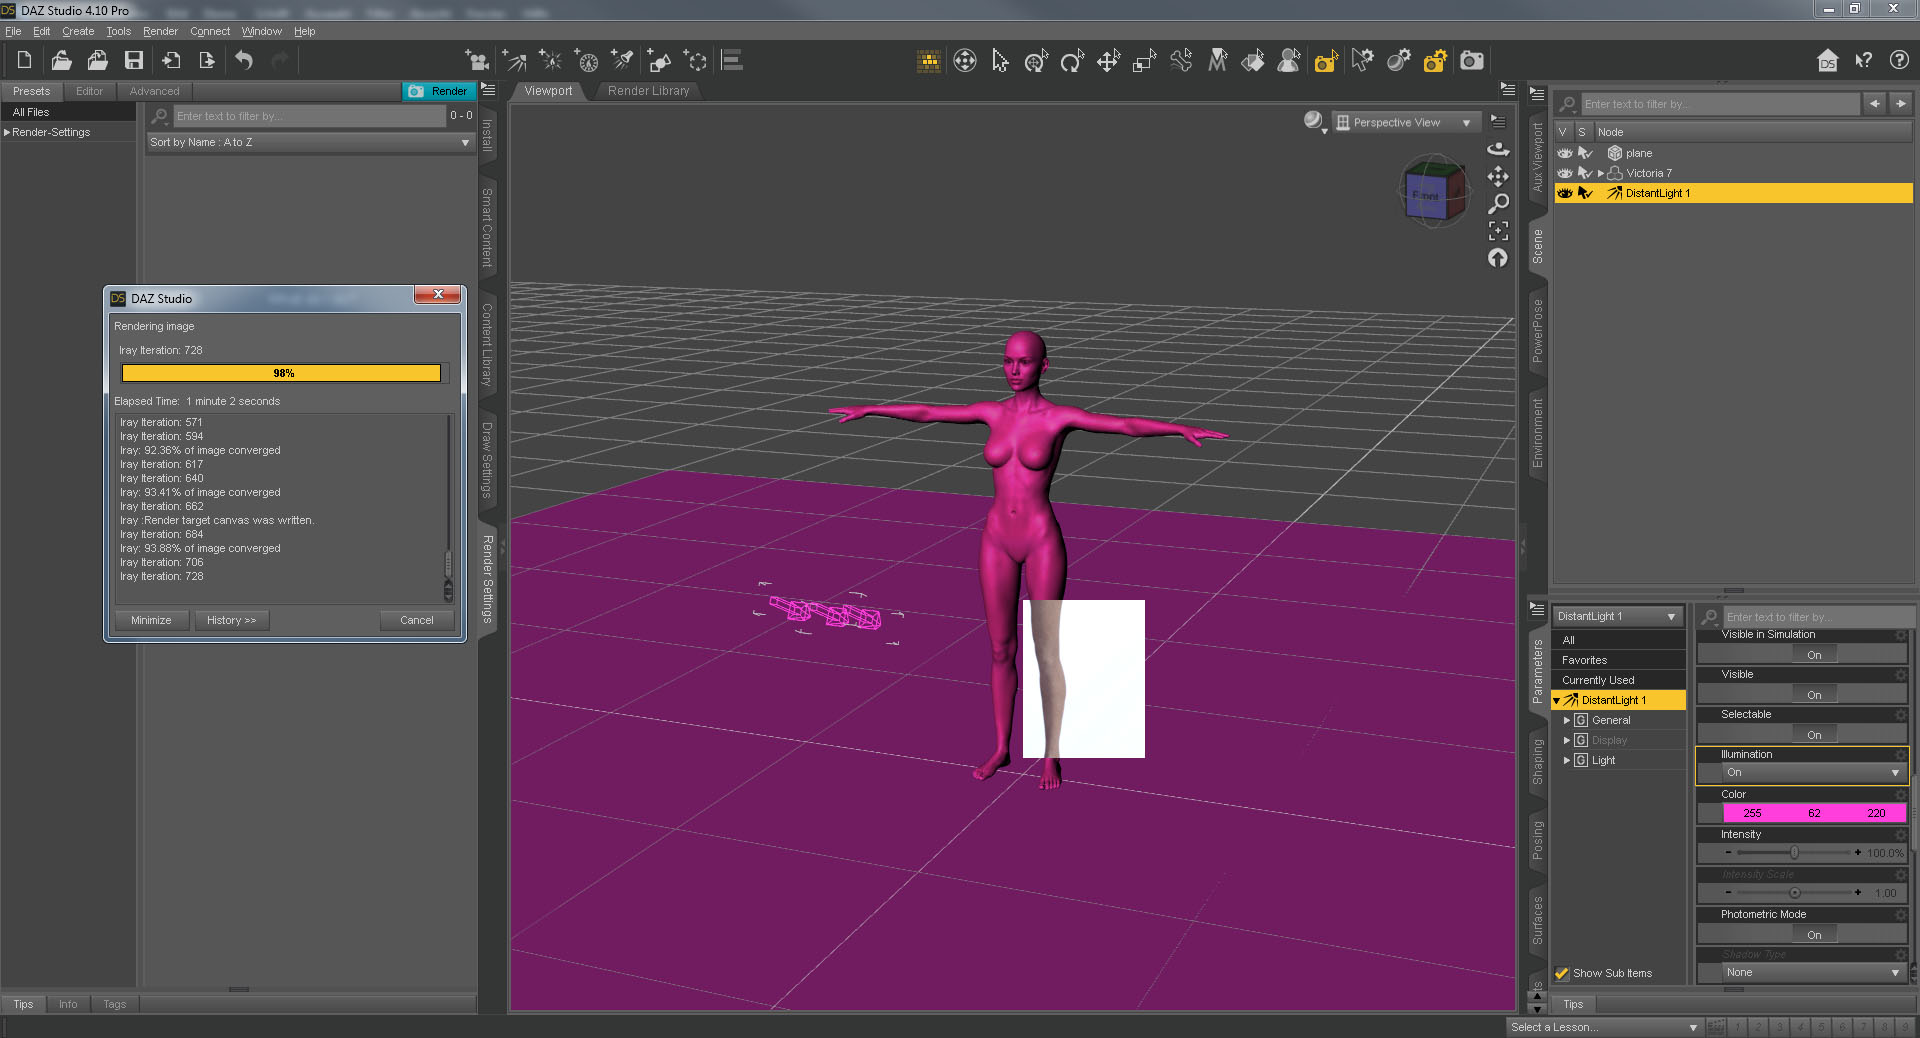Select the Translate move tool
This screenshot has height=1038, width=1920.
pyautogui.click(x=1108, y=61)
